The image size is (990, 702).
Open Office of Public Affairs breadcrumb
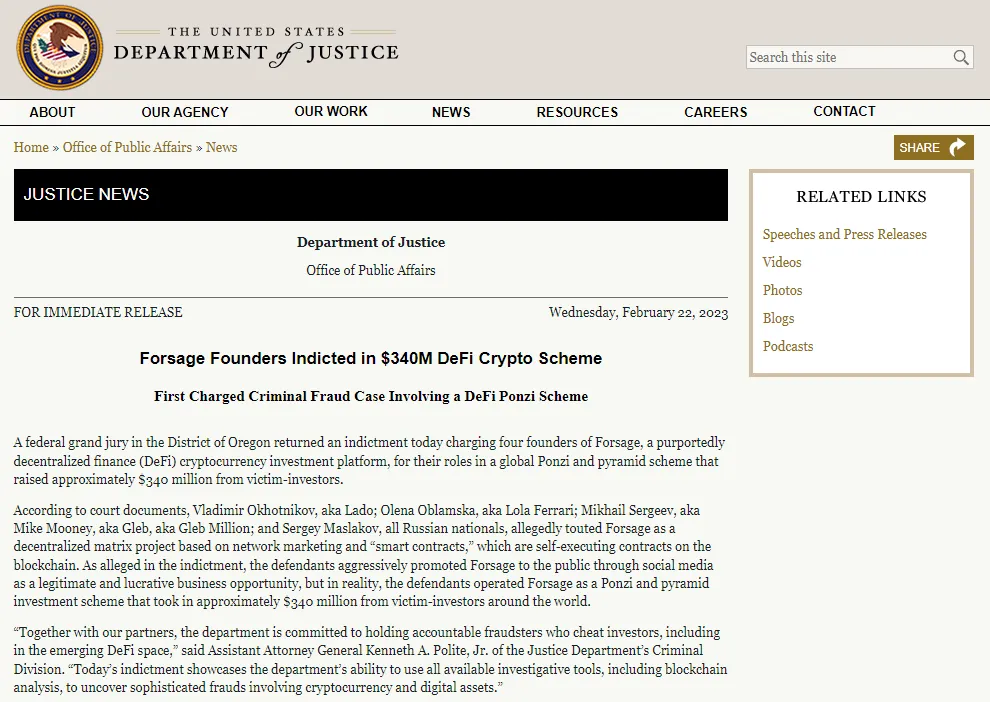click(127, 147)
